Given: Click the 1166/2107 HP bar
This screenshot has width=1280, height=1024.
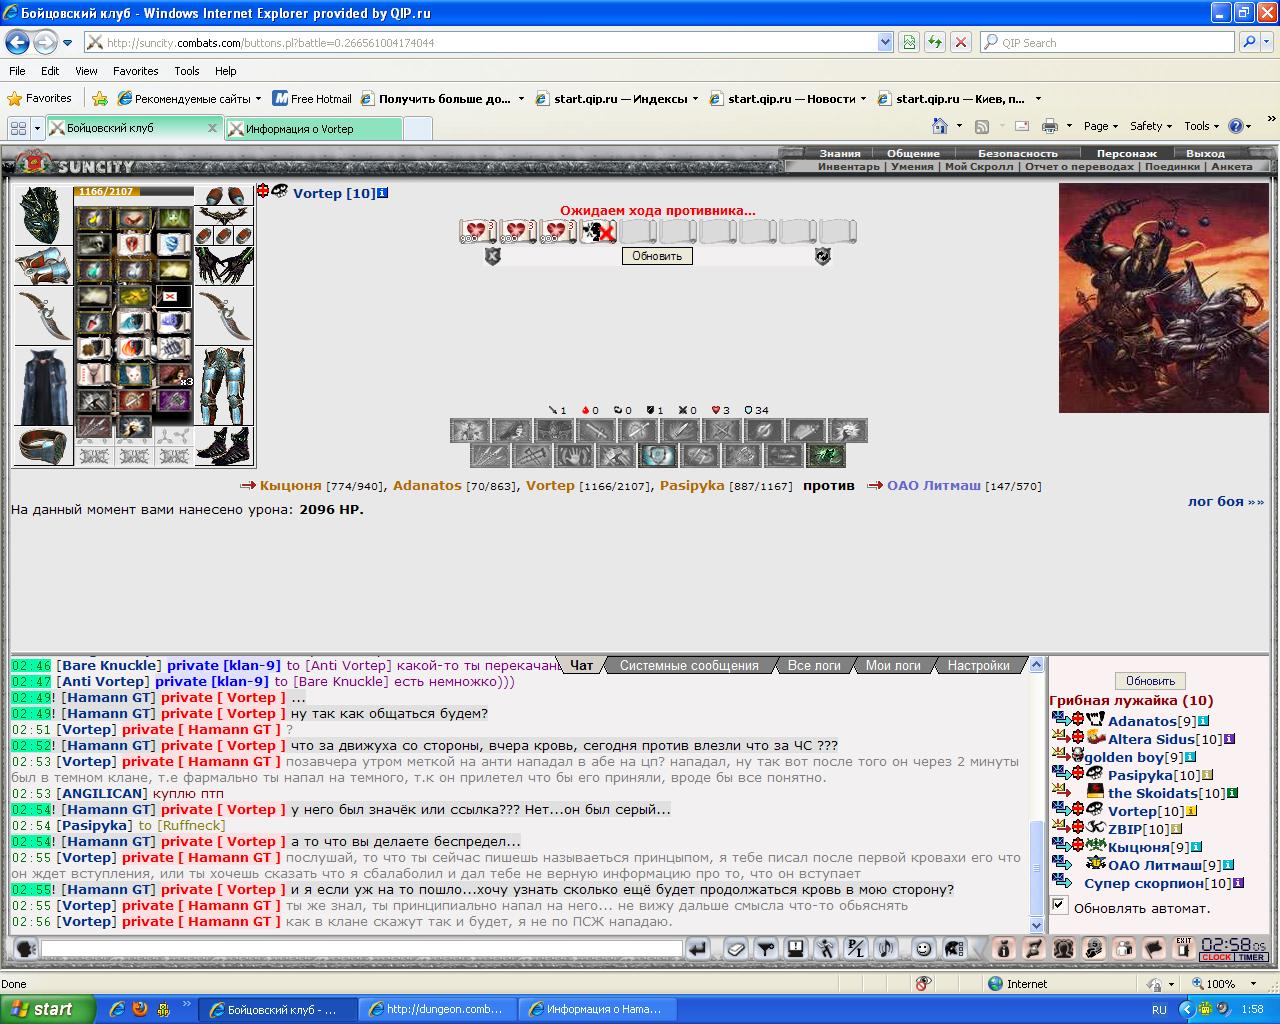Looking at the screenshot, I should pos(133,191).
